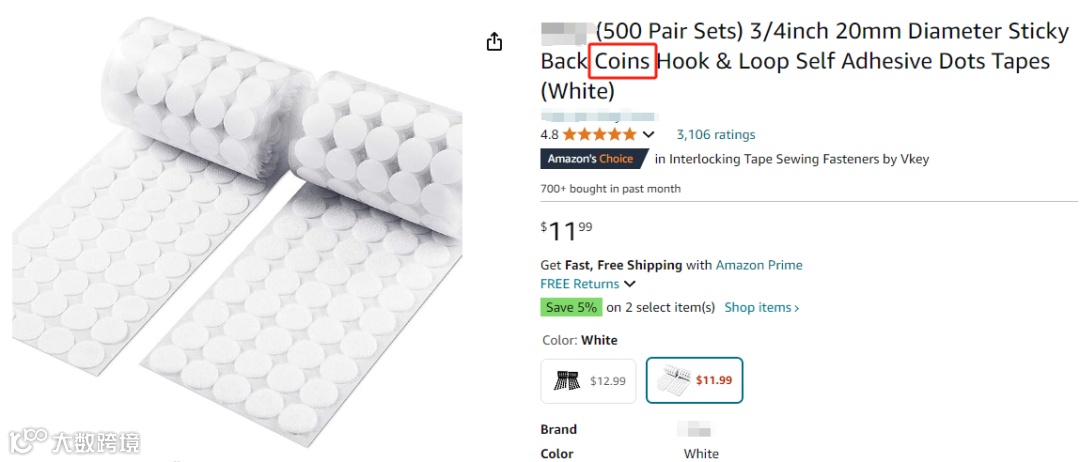
Task: Click the large $11.99 price
Action: coord(566,231)
